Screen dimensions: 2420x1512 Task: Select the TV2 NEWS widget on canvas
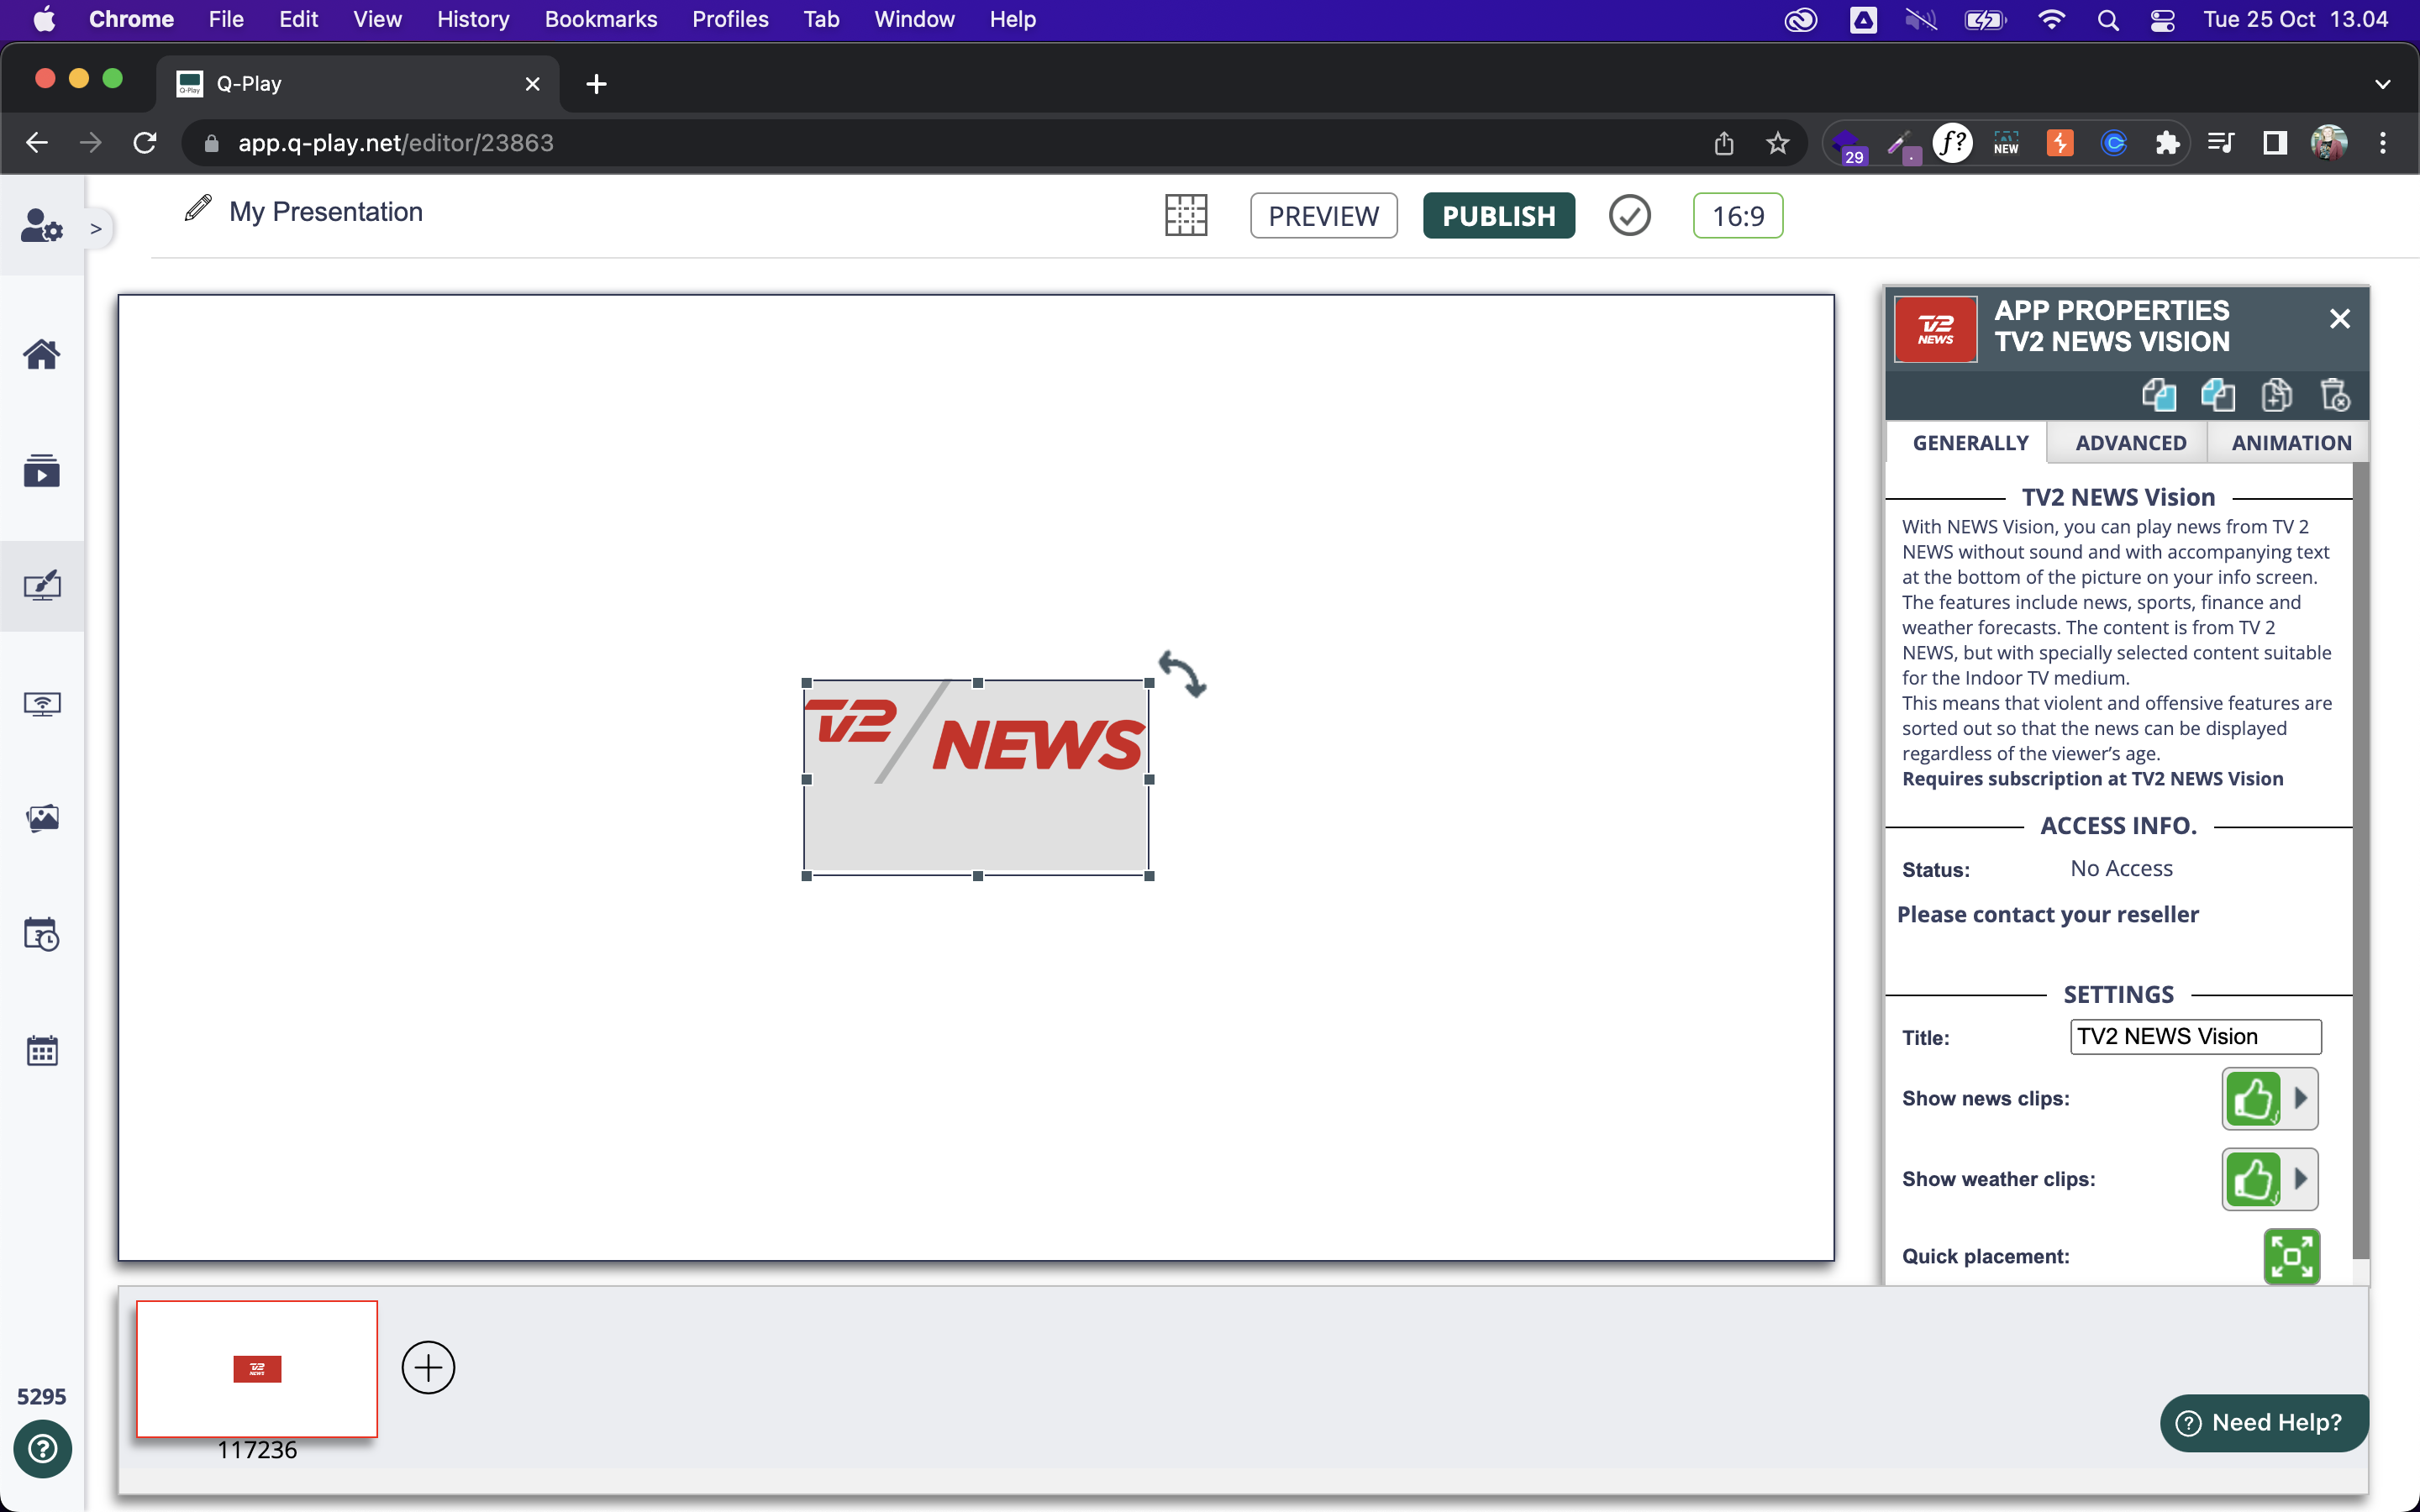(977, 779)
